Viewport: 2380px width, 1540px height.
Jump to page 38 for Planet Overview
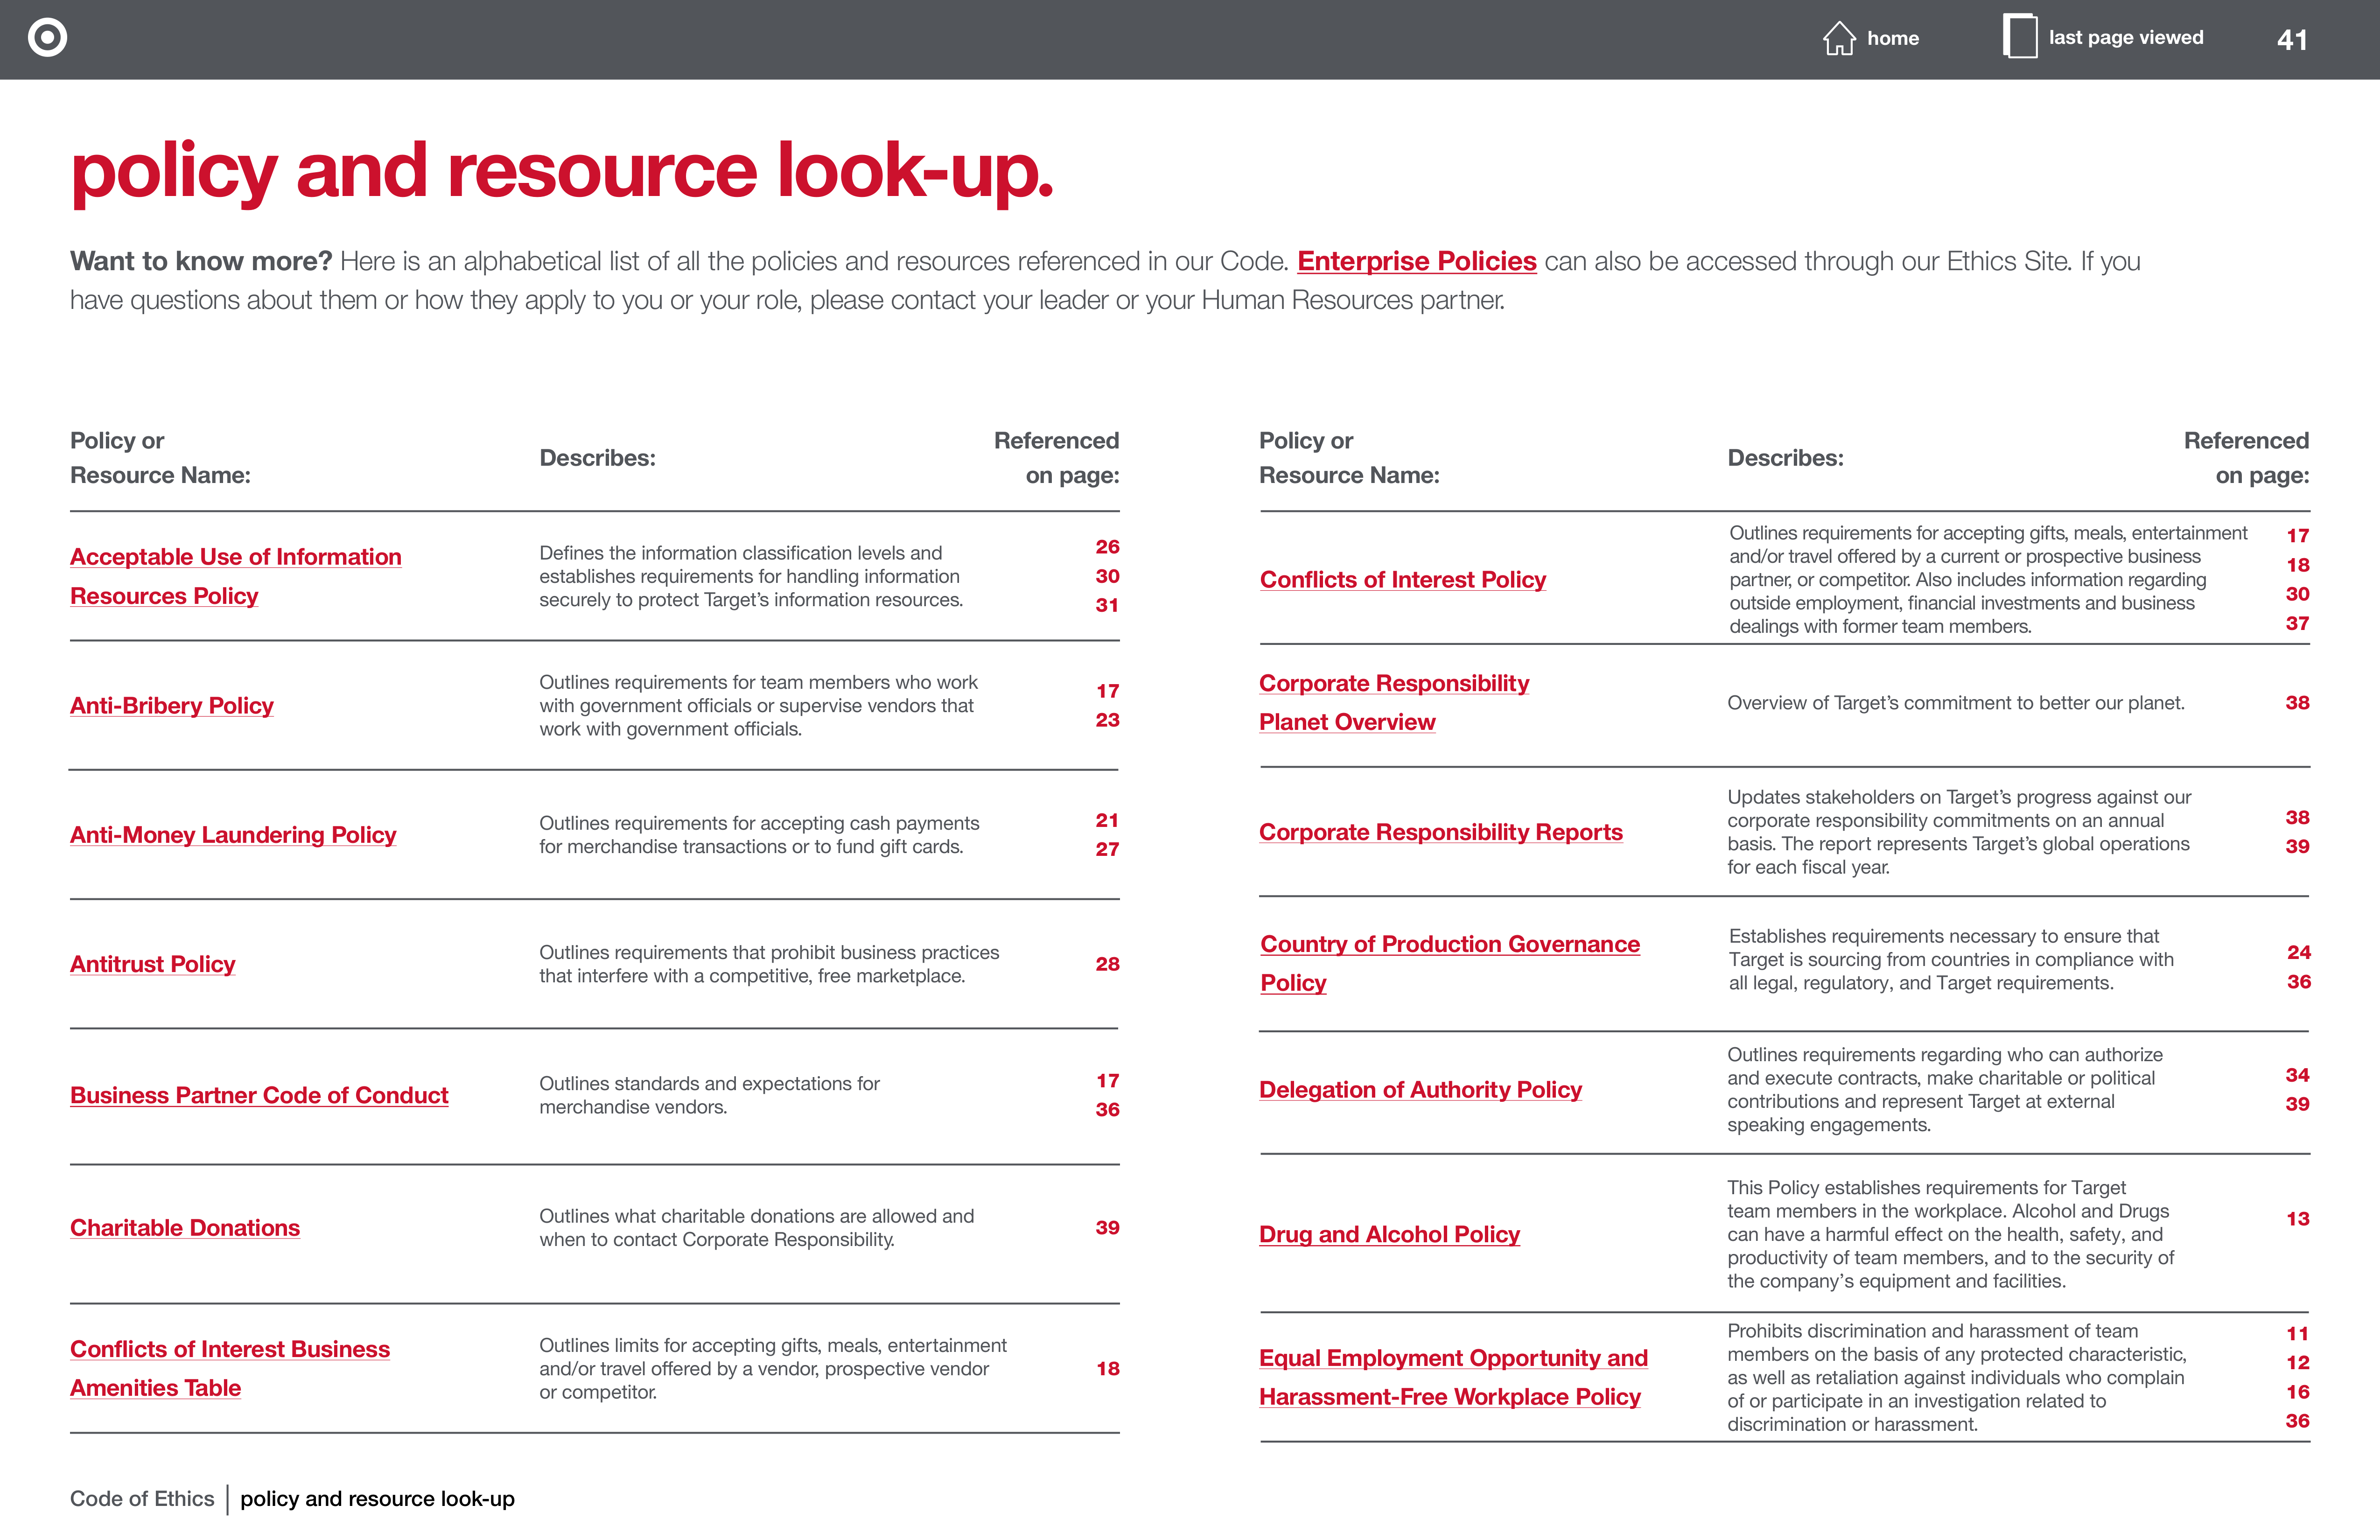click(2297, 703)
